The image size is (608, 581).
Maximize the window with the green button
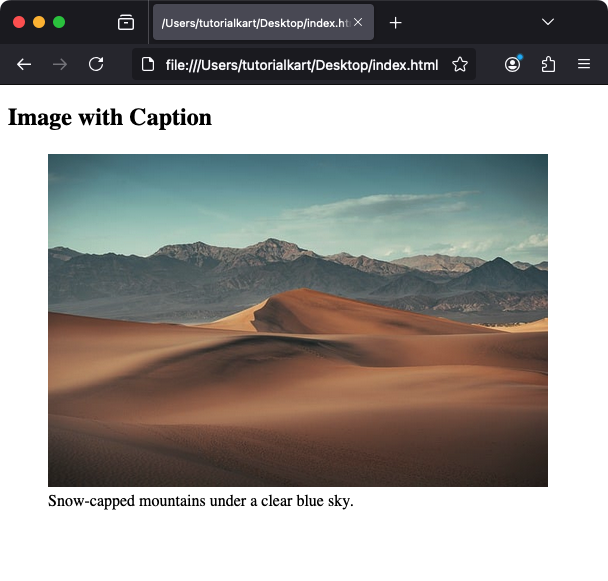pyautogui.click(x=59, y=22)
